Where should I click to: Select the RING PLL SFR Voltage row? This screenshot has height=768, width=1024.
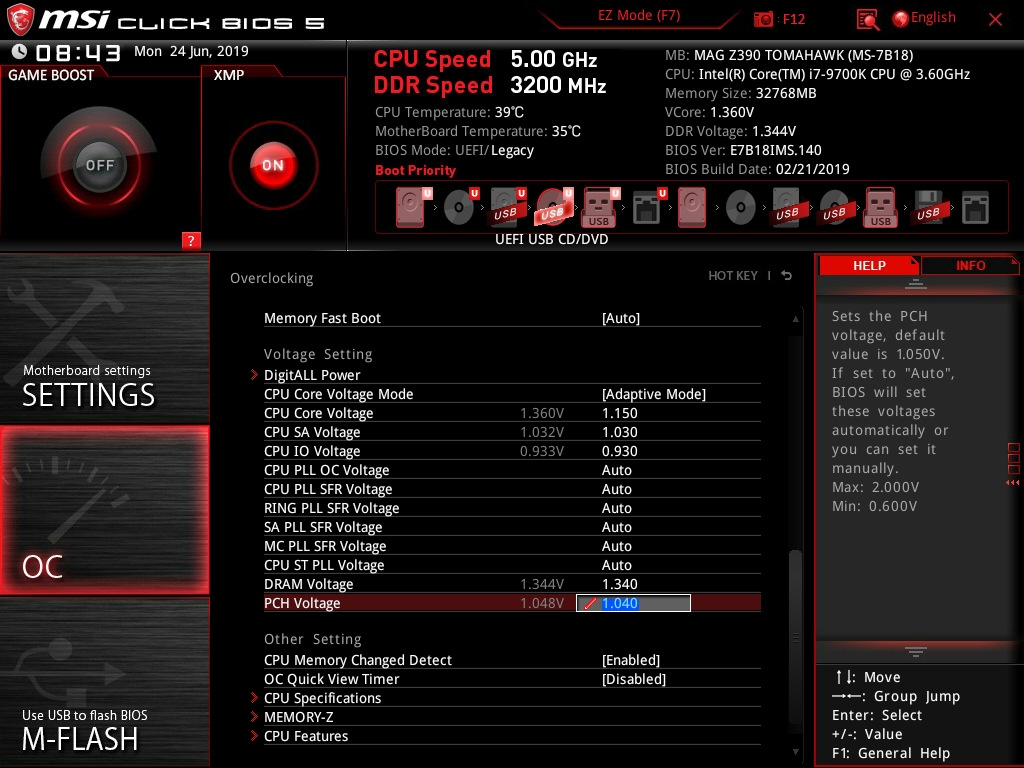point(512,508)
